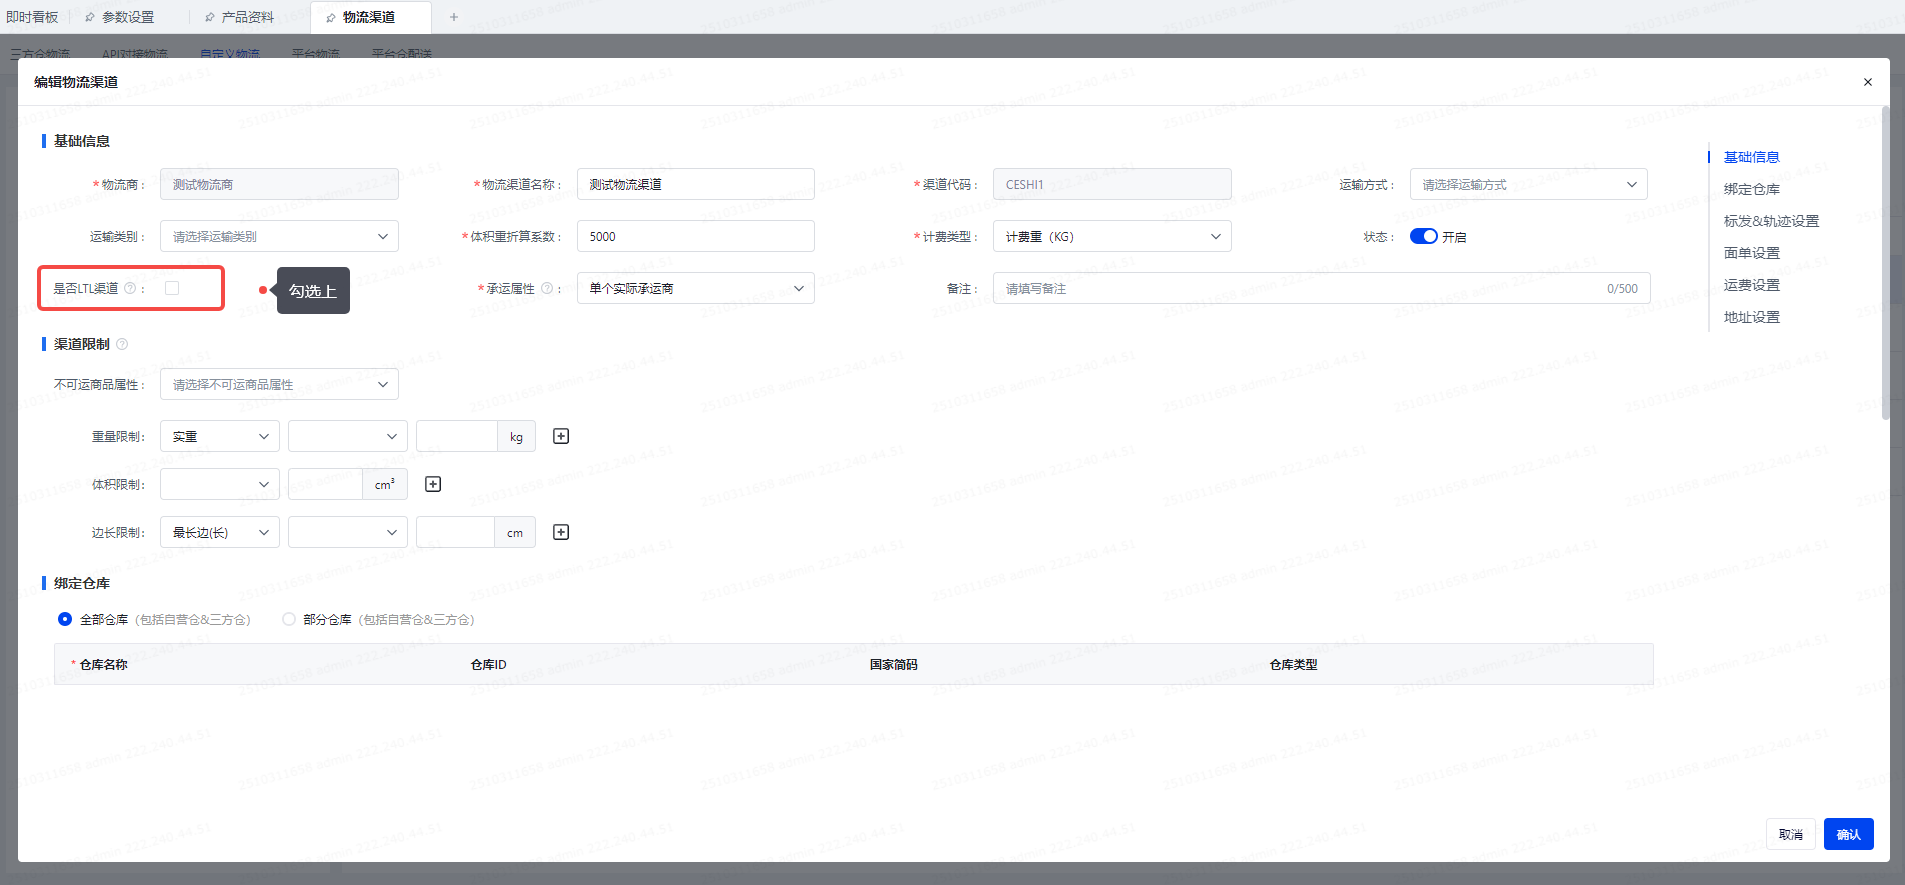Image resolution: width=1905 pixels, height=885 pixels.
Task: Click the 仓库类型 column header
Action: (1293, 664)
